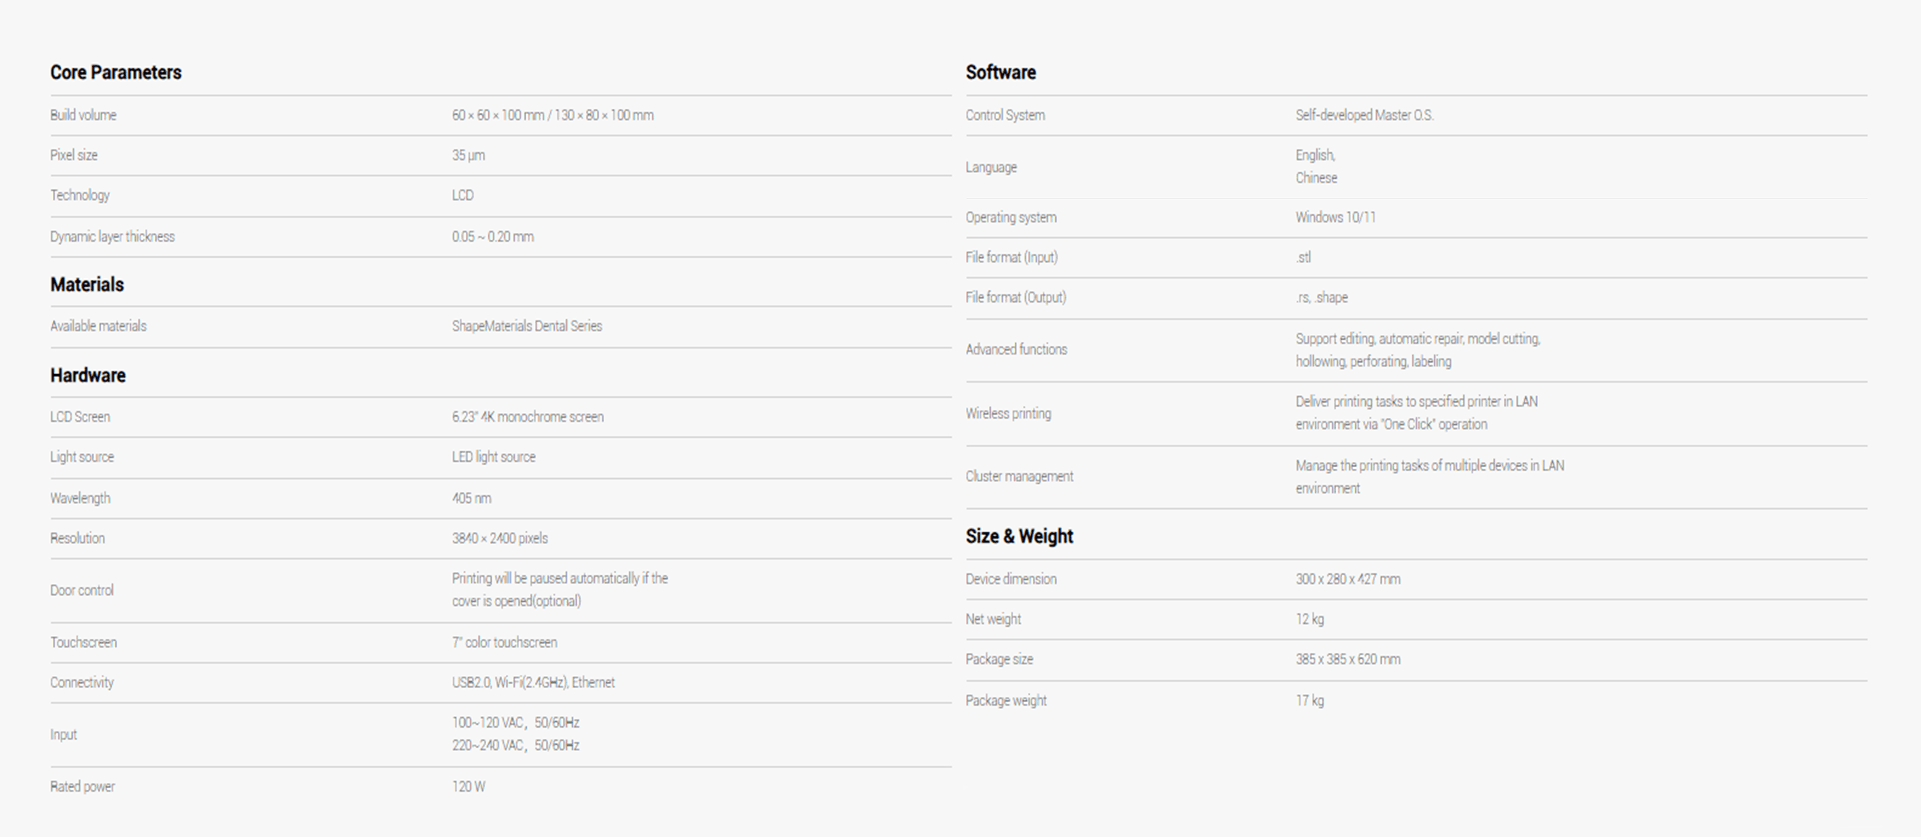The height and width of the screenshot is (837, 1921).
Task: Click the Build volume row label
Action: click(x=83, y=116)
